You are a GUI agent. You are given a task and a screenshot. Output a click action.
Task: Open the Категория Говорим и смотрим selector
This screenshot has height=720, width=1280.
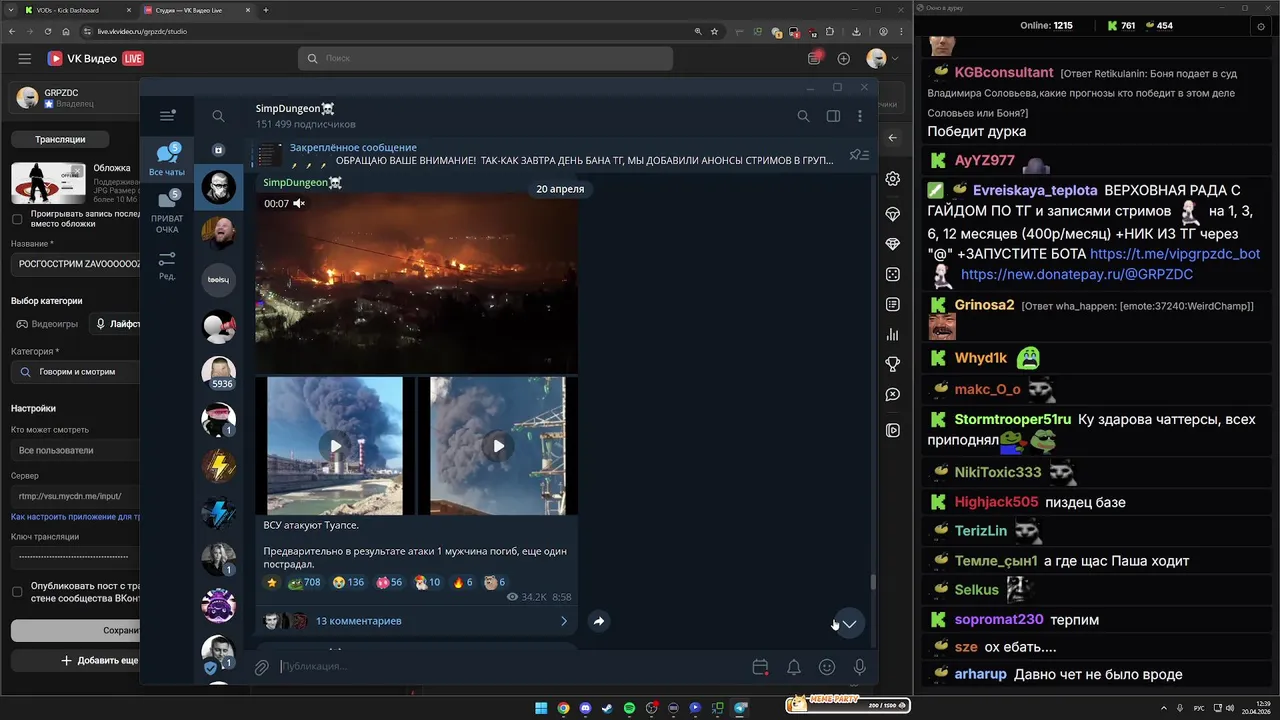point(76,372)
